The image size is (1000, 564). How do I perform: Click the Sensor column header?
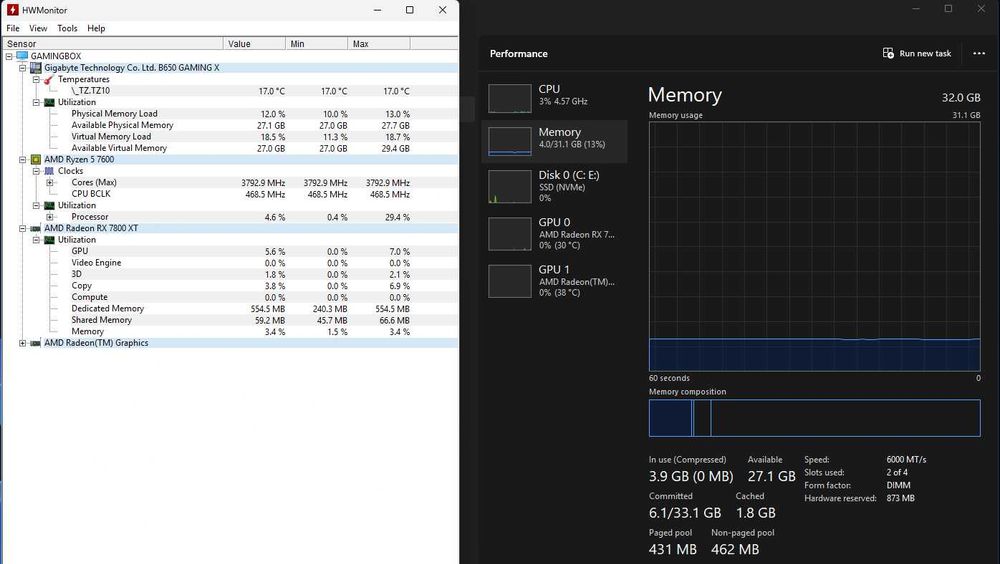pos(113,43)
